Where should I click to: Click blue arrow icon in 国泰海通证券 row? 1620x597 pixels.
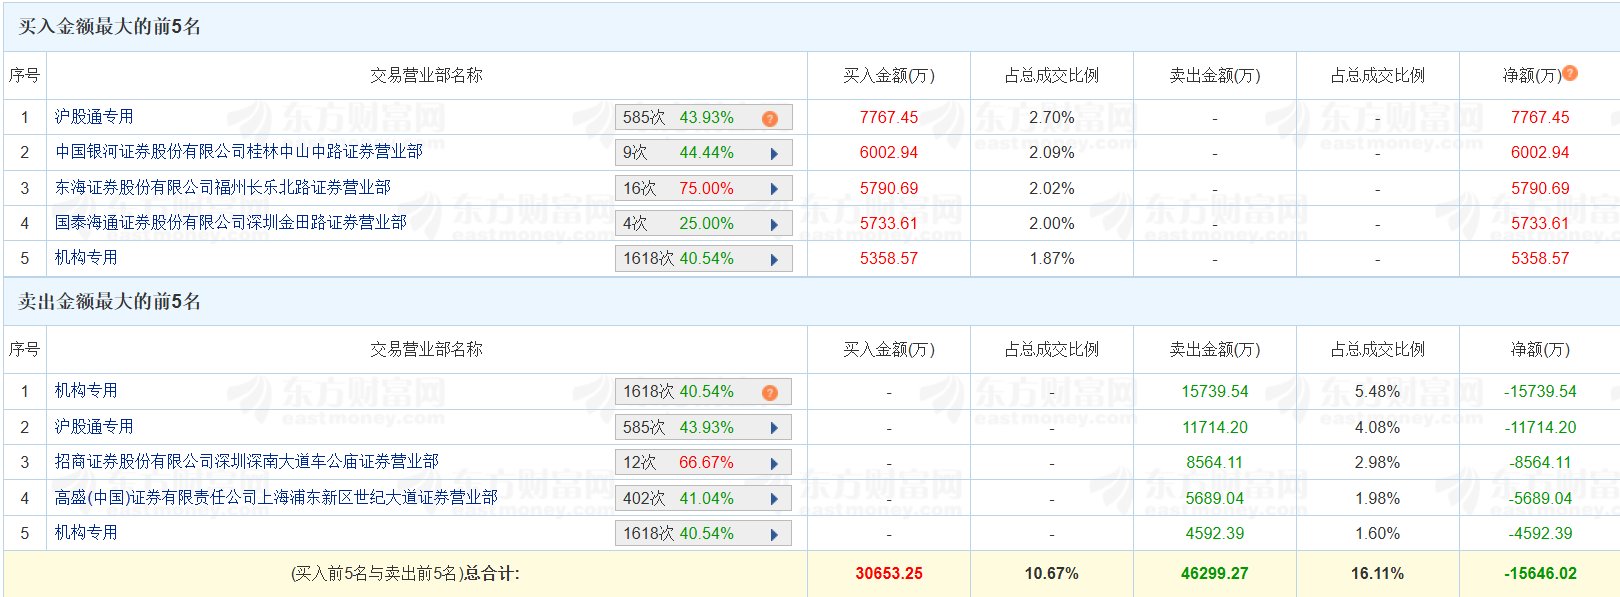tap(774, 225)
